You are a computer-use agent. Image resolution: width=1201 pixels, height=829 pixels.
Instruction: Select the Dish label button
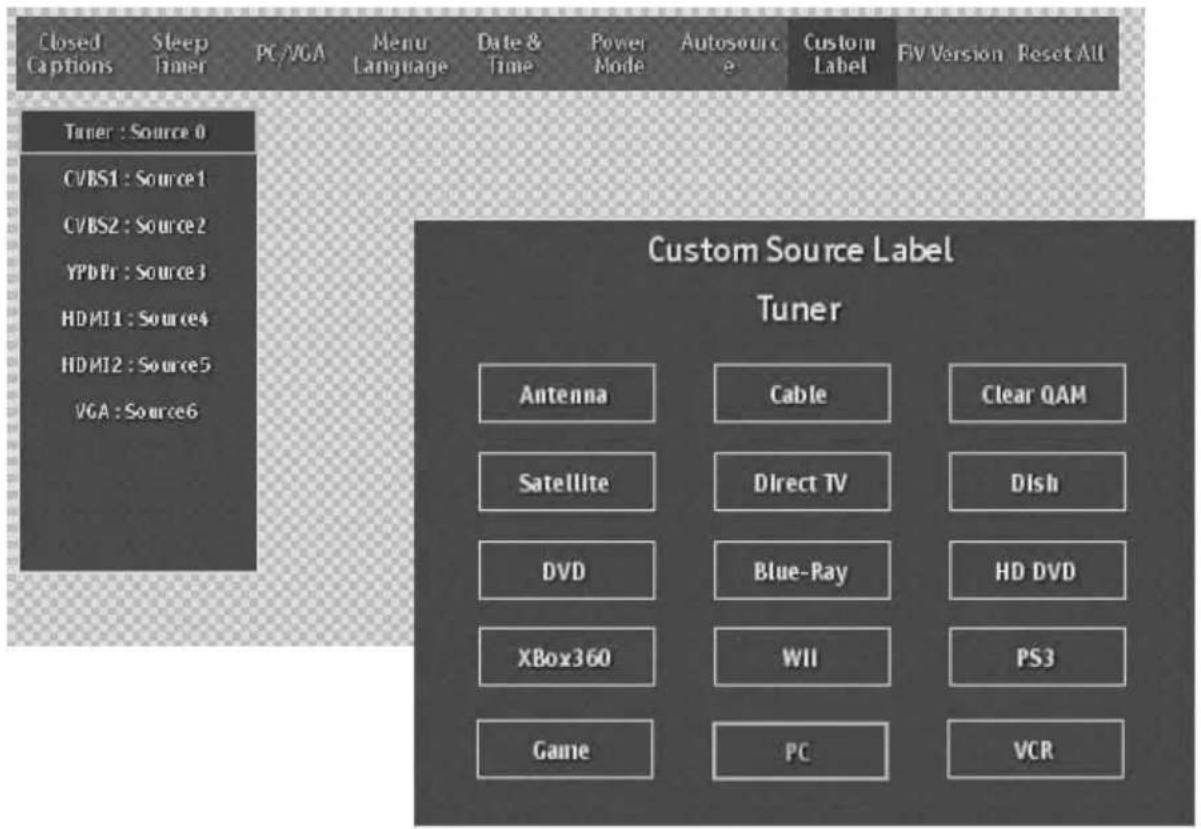(x=1037, y=482)
